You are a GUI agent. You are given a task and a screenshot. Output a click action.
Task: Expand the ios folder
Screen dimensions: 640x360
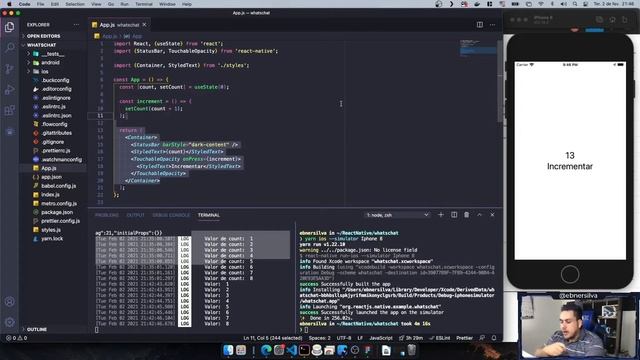pyautogui.click(x=44, y=71)
